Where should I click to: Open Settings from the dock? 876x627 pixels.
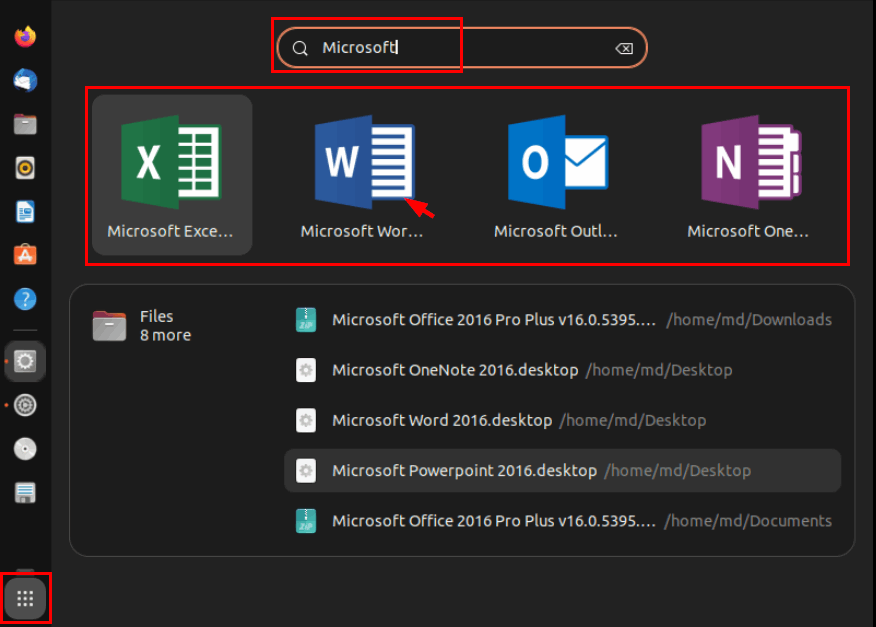[x=25, y=361]
